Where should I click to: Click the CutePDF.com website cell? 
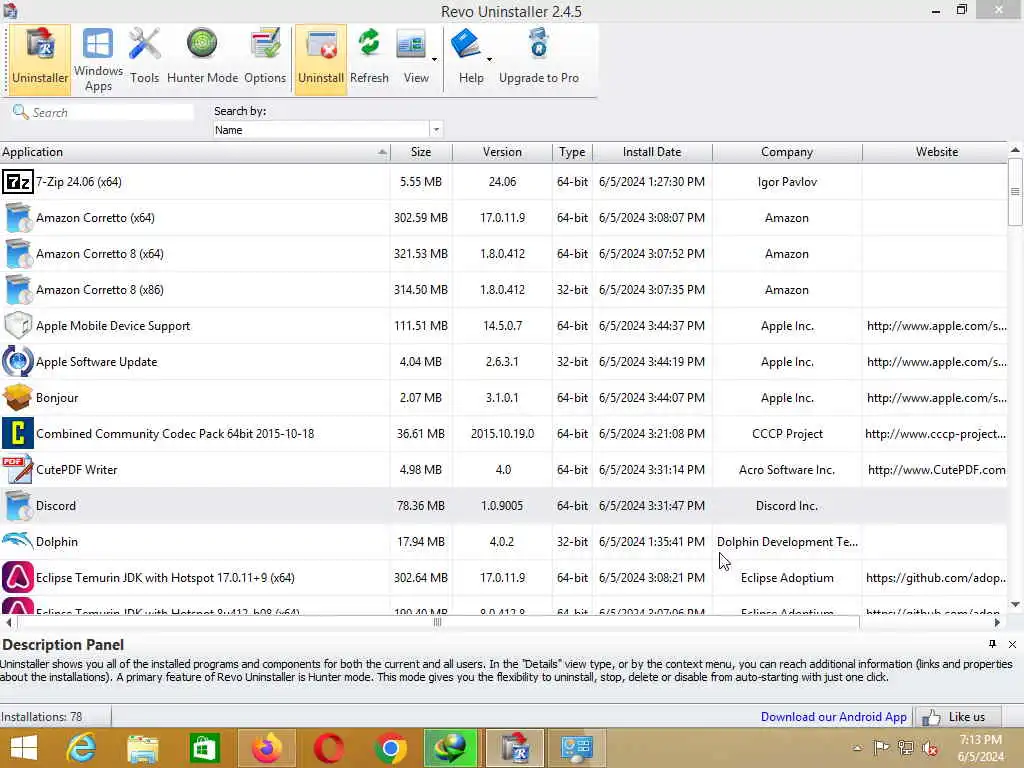936,470
